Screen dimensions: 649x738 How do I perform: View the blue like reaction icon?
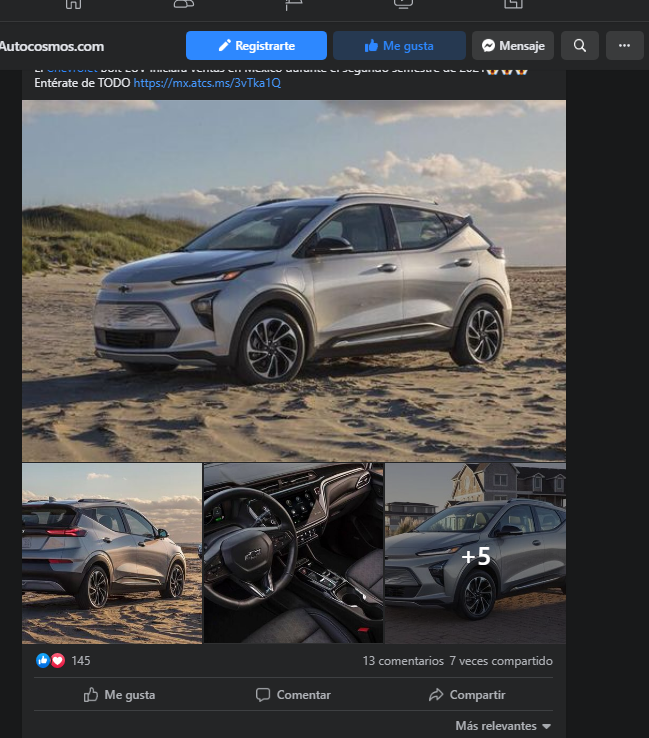click(43, 660)
